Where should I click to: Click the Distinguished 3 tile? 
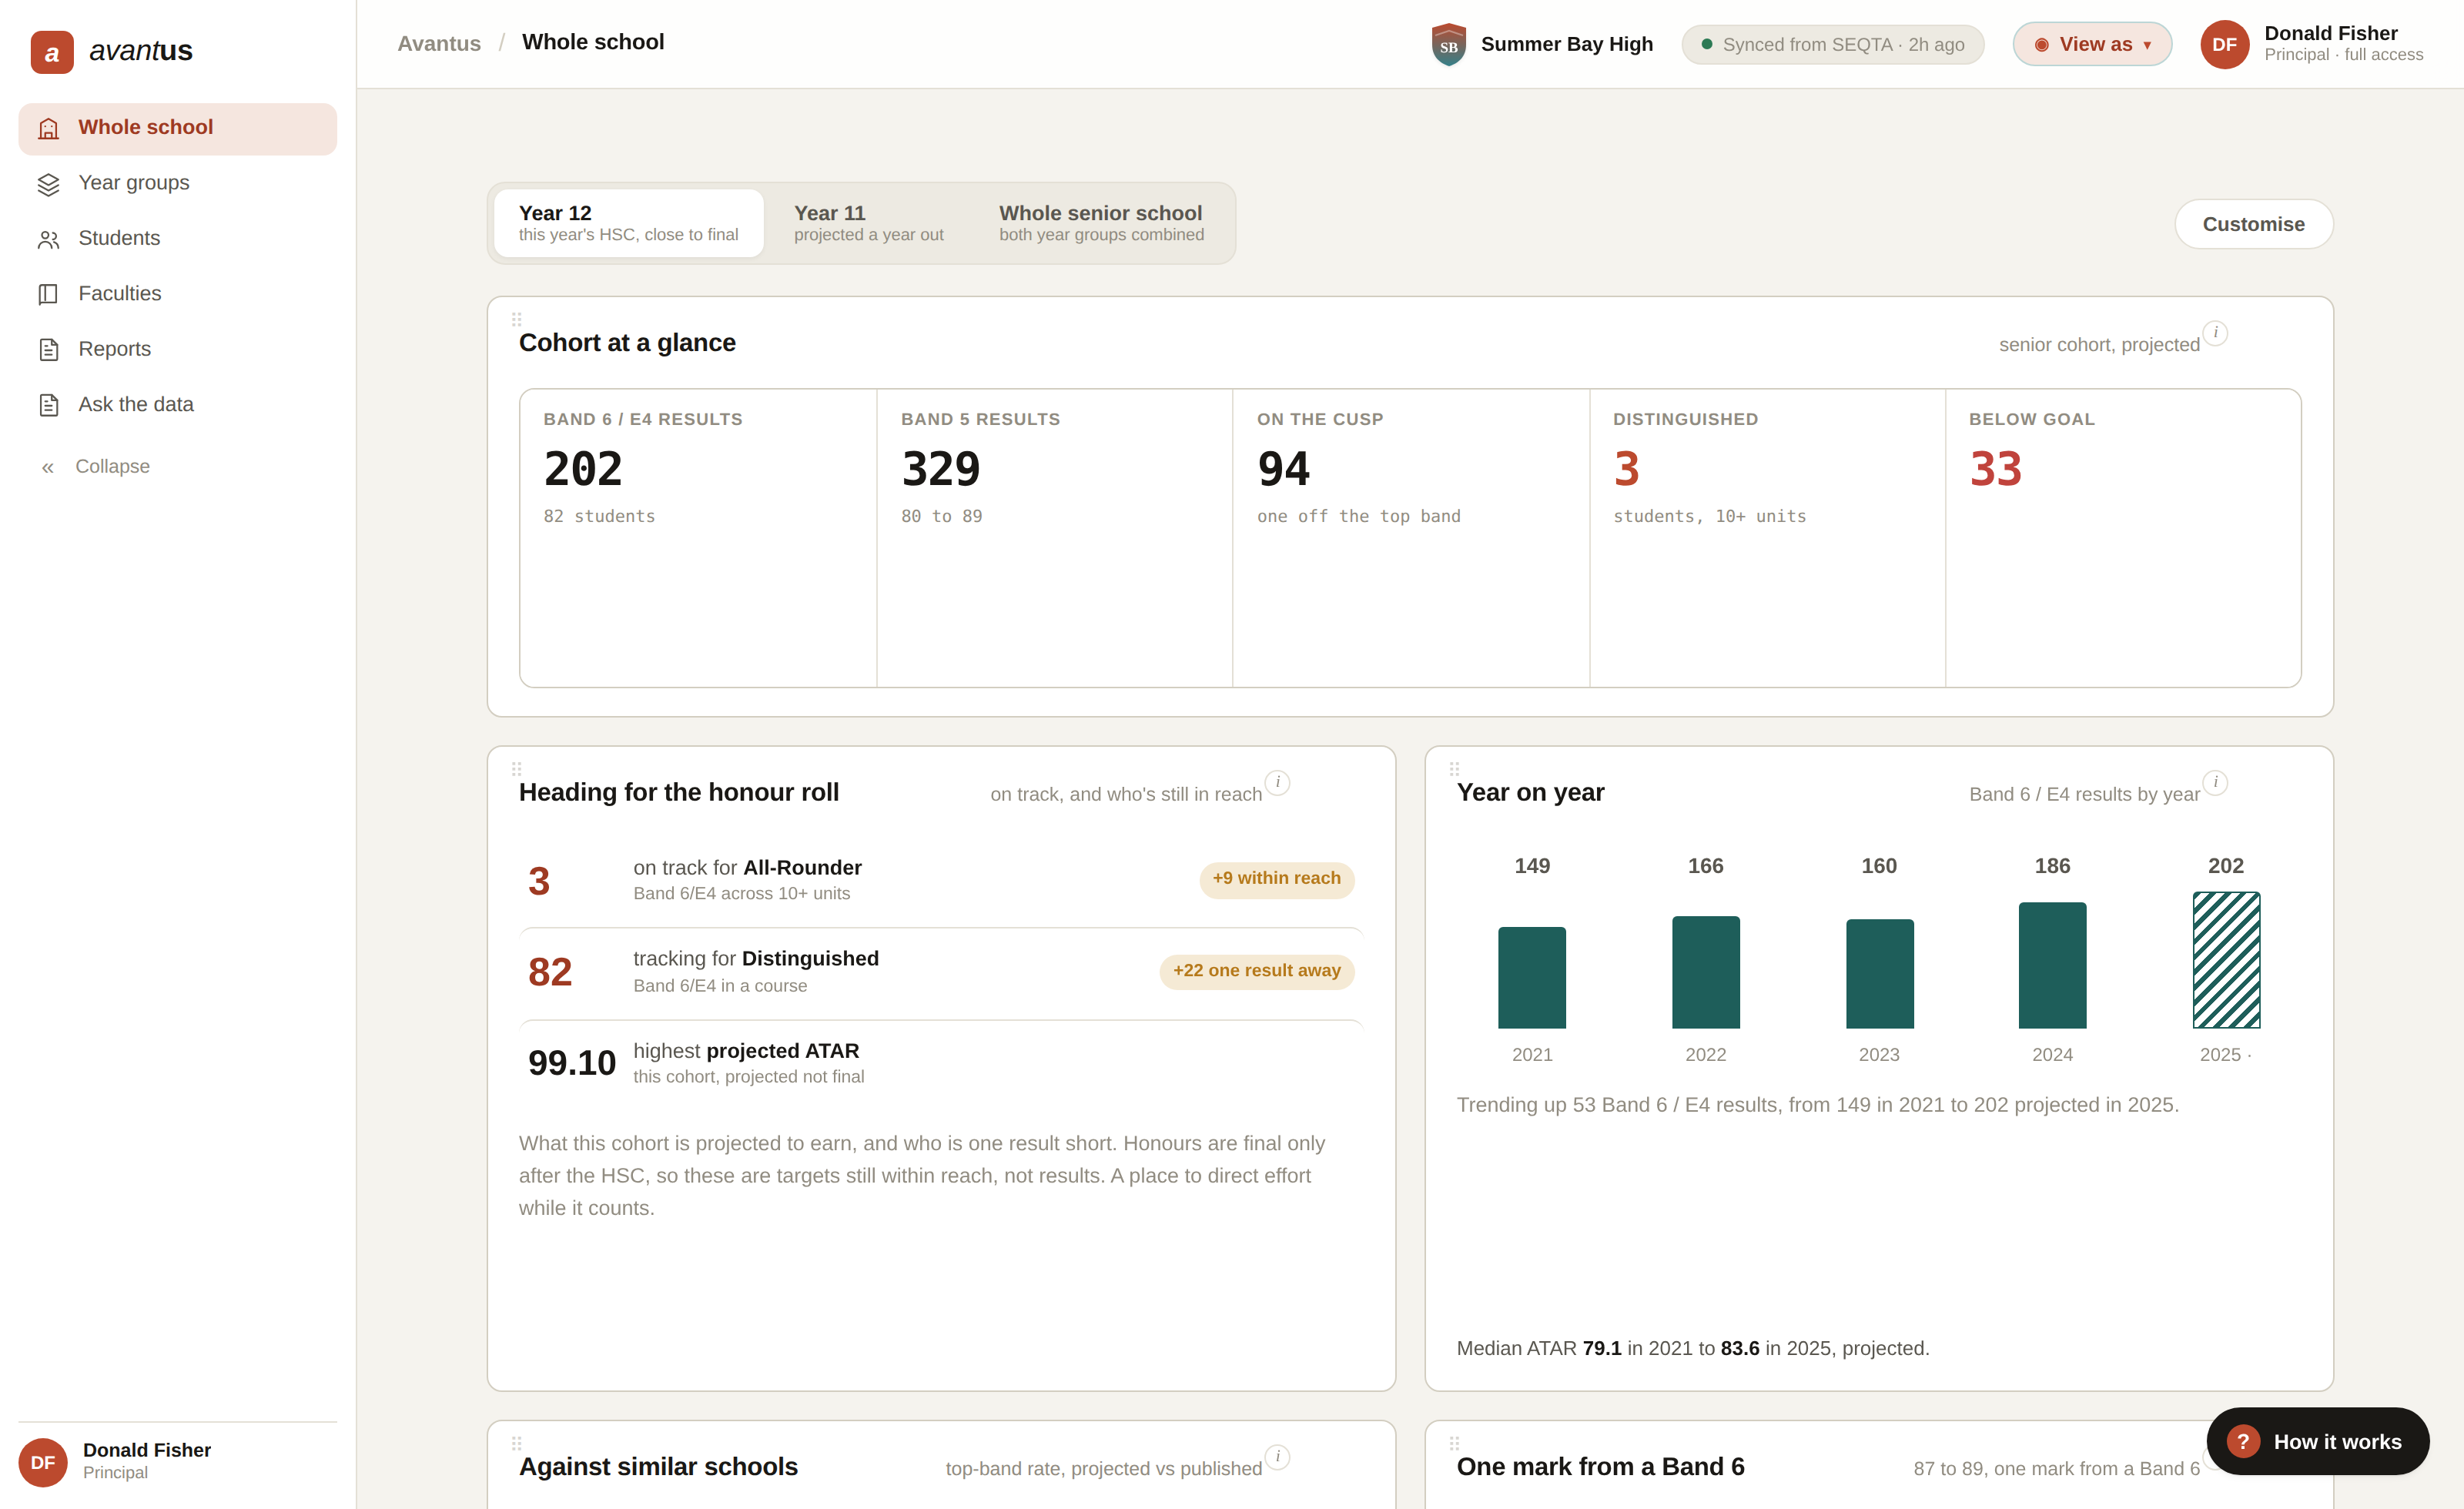pos(1767,538)
